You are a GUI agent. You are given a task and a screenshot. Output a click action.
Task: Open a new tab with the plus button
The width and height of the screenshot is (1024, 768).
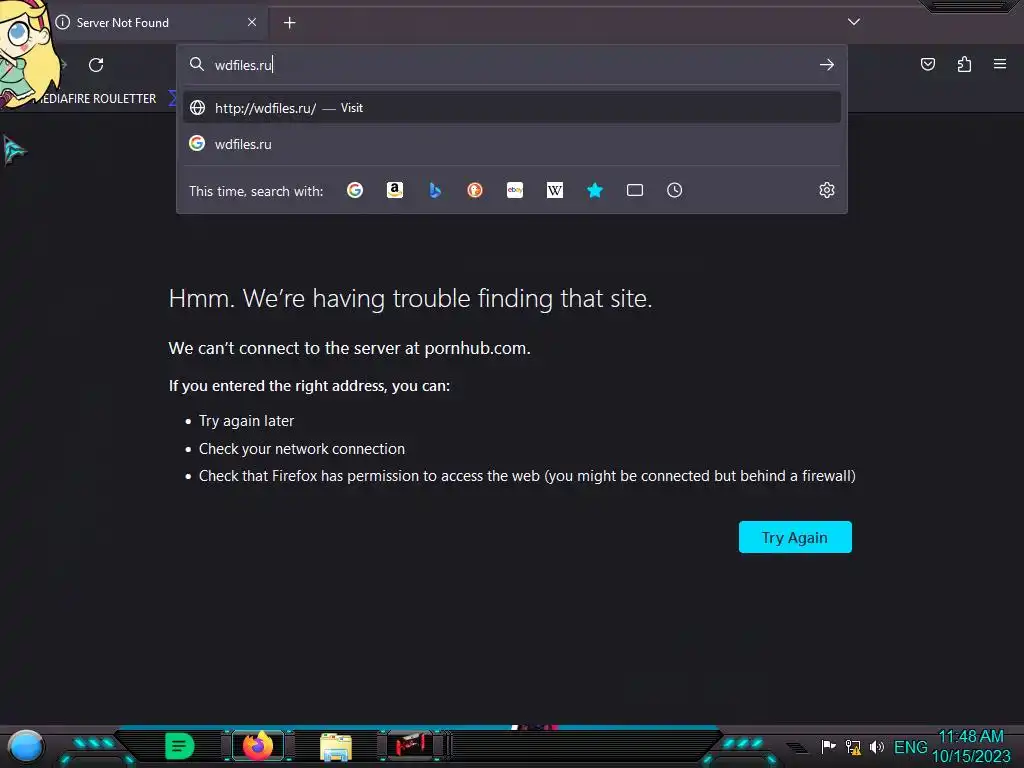point(289,23)
